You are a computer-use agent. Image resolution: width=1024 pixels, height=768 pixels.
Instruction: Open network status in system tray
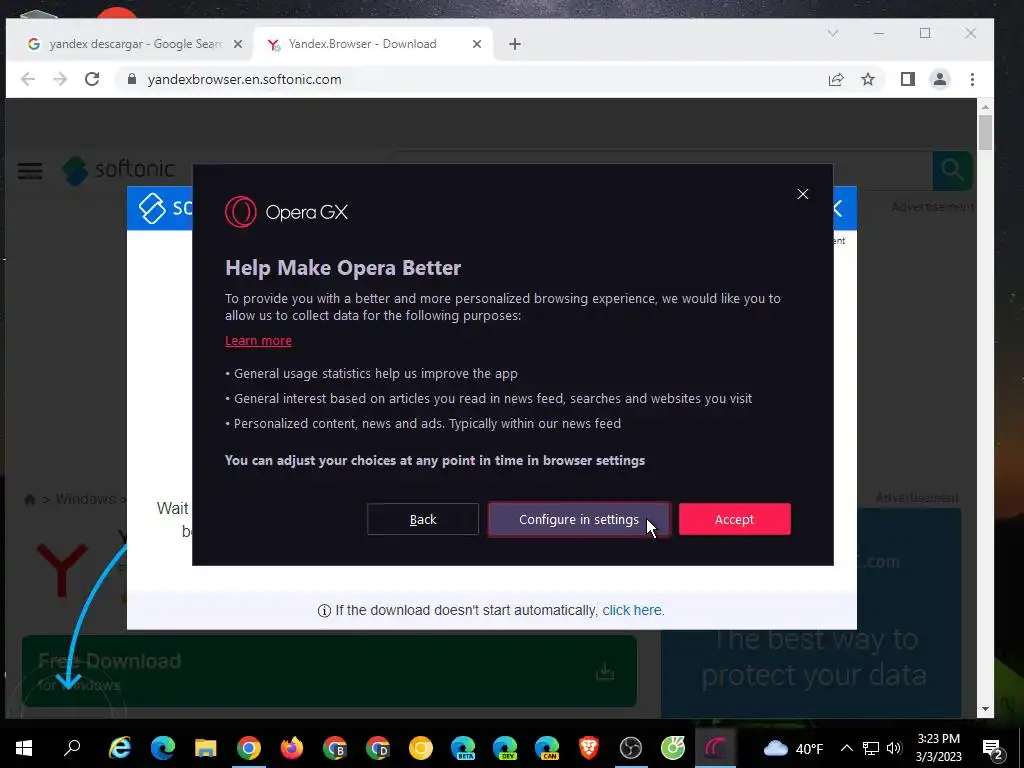click(x=871, y=748)
